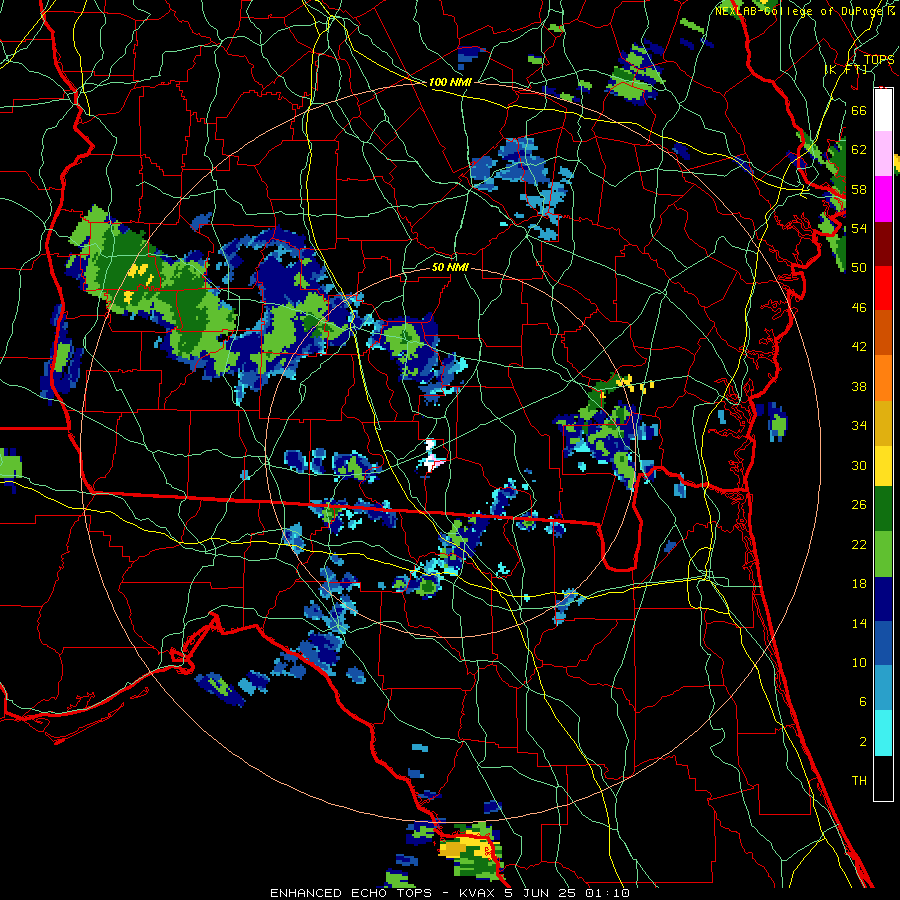The height and width of the screenshot is (900, 900).
Task: Click the light orange legend swatch
Action: pos(883,377)
